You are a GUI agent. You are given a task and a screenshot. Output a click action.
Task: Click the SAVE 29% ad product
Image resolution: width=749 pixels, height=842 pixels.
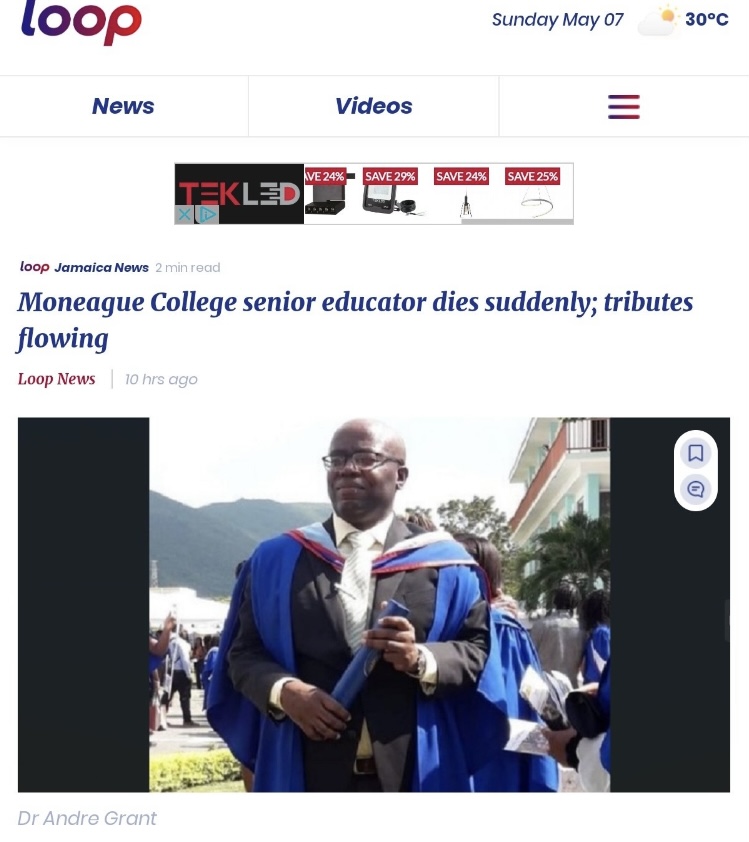pyautogui.click(x=390, y=193)
